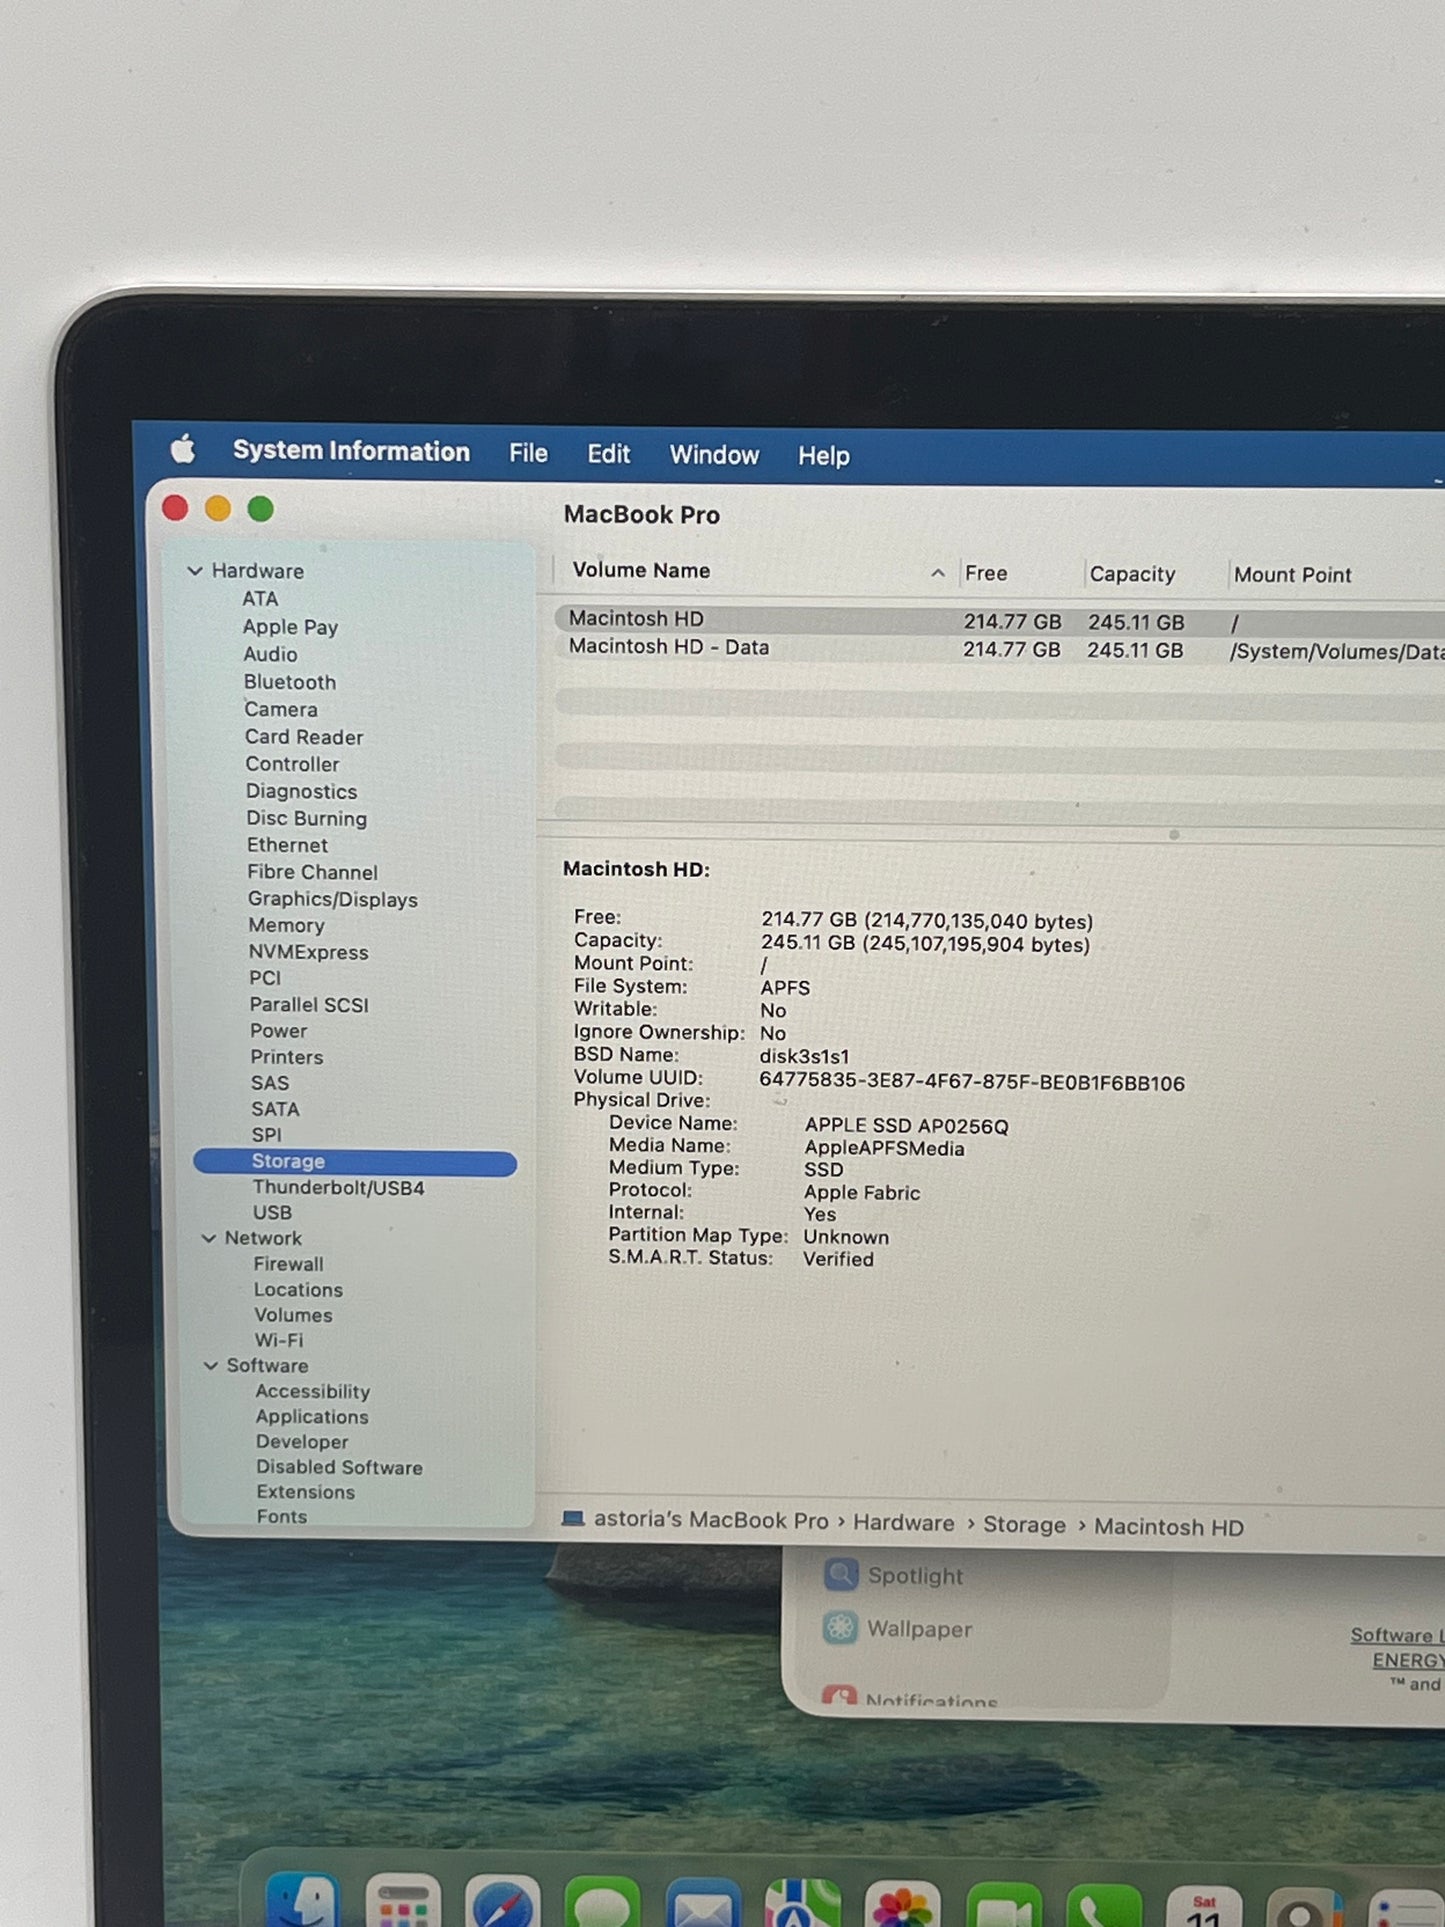Select USB in the sidebar
Image resolution: width=1445 pixels, height=1927 pixels.
pos(272,1213)
